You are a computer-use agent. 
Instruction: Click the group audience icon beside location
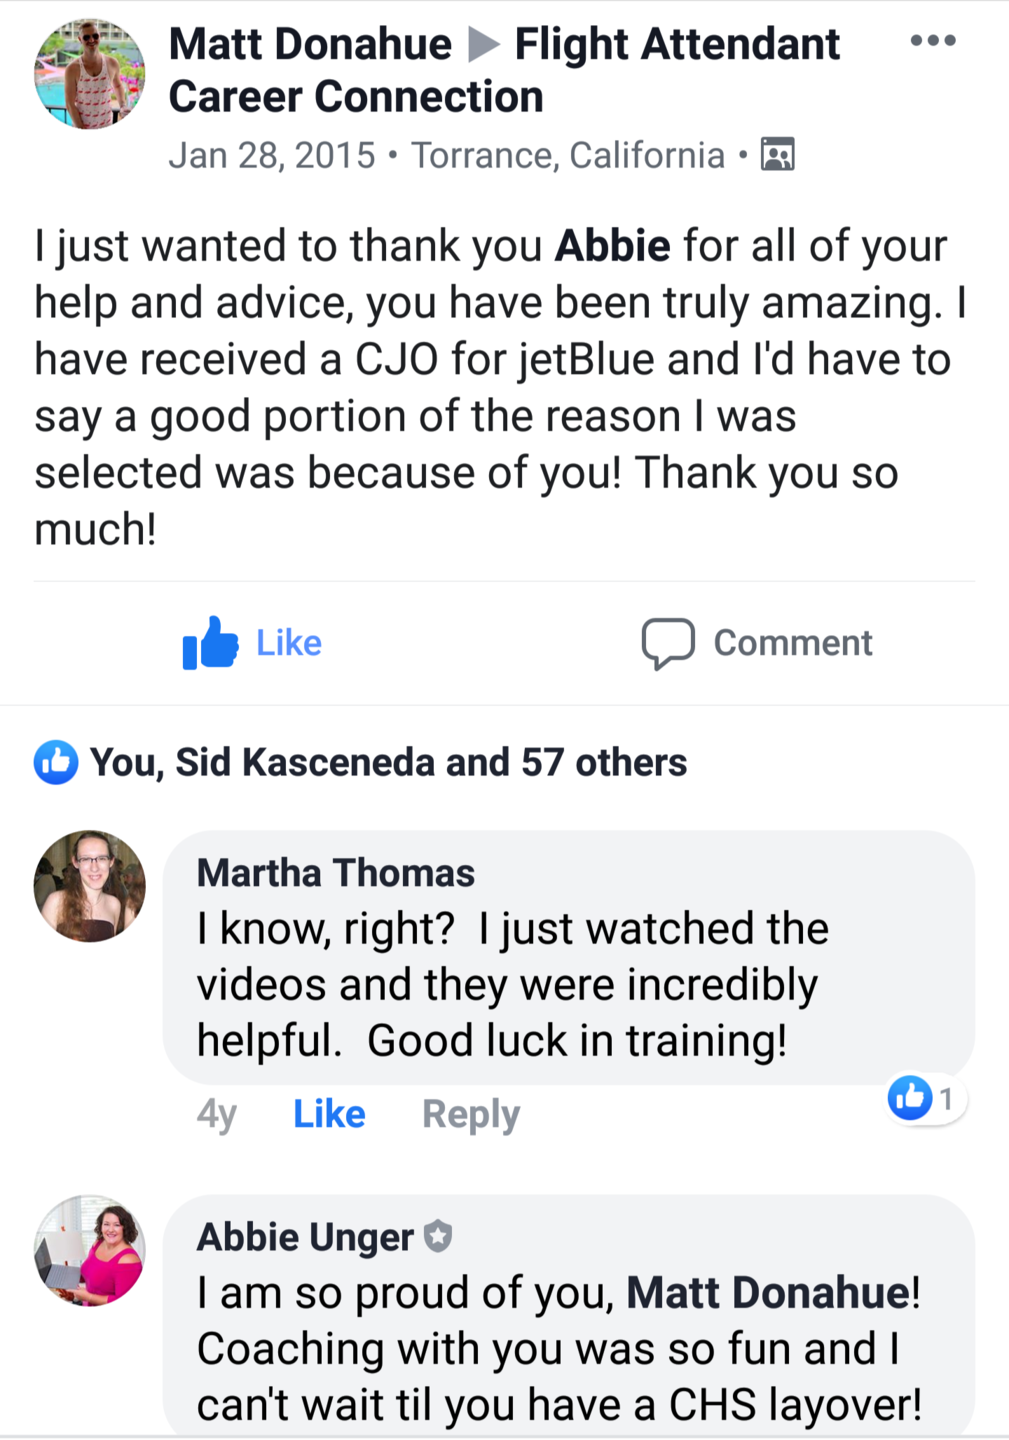coord(777,155)
